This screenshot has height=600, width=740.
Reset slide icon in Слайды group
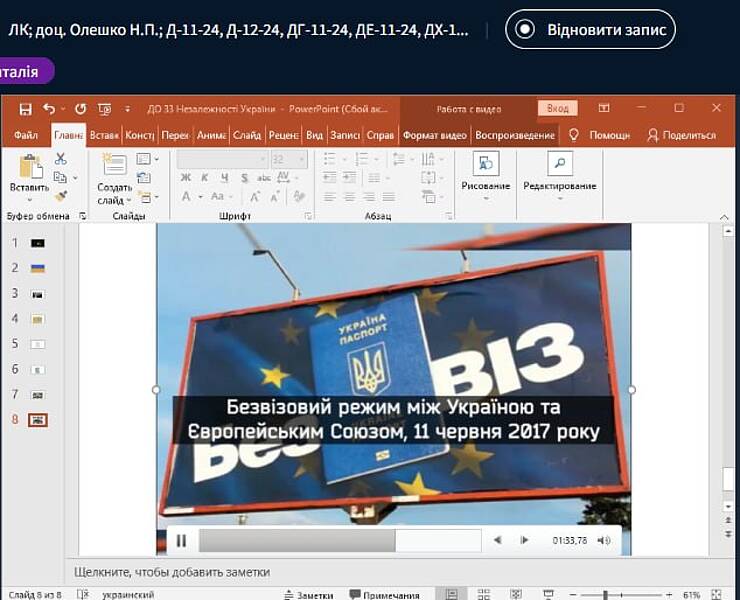[x=143, y=178]
